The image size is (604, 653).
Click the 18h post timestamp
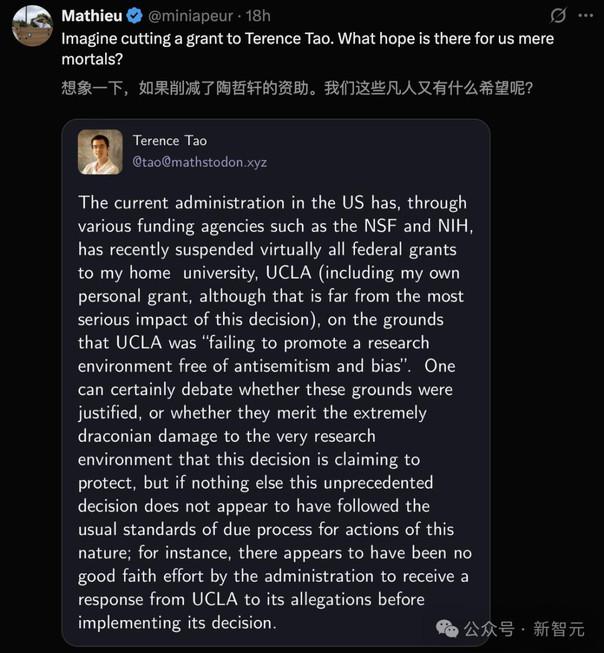(x=258, y=16)
